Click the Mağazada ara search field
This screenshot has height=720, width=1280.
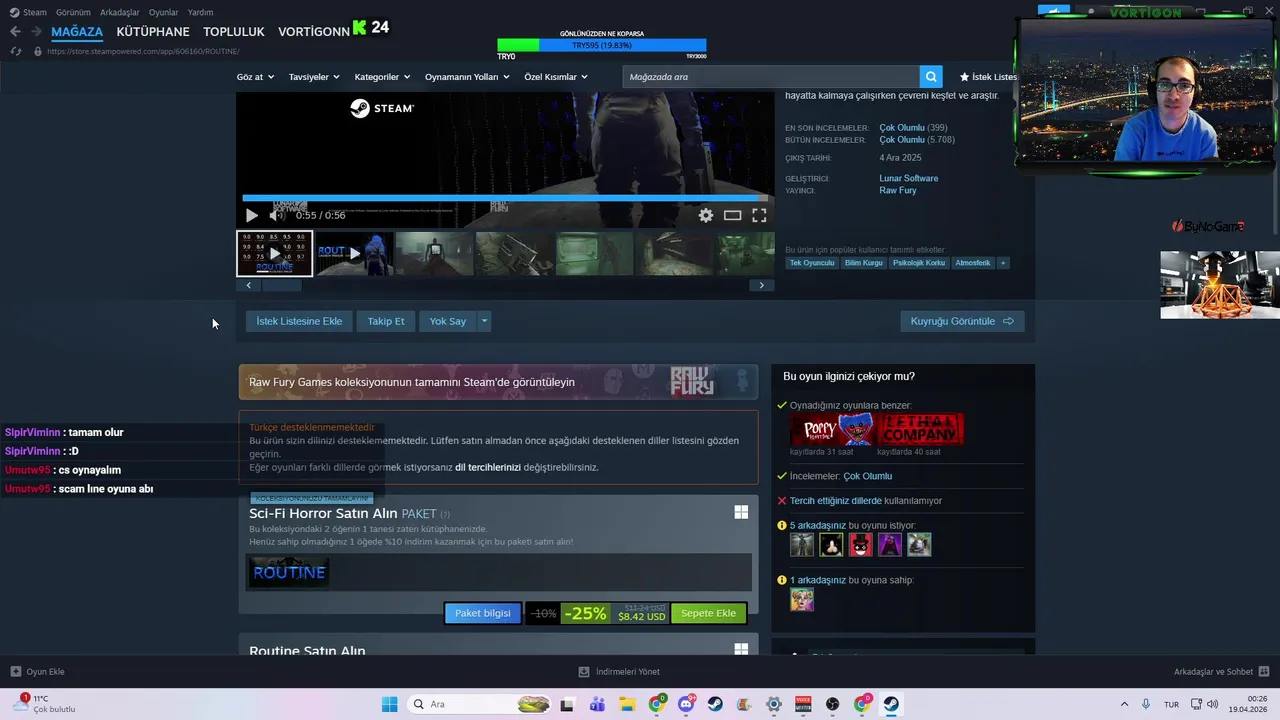pyautogui.click(x=771, y=77)
